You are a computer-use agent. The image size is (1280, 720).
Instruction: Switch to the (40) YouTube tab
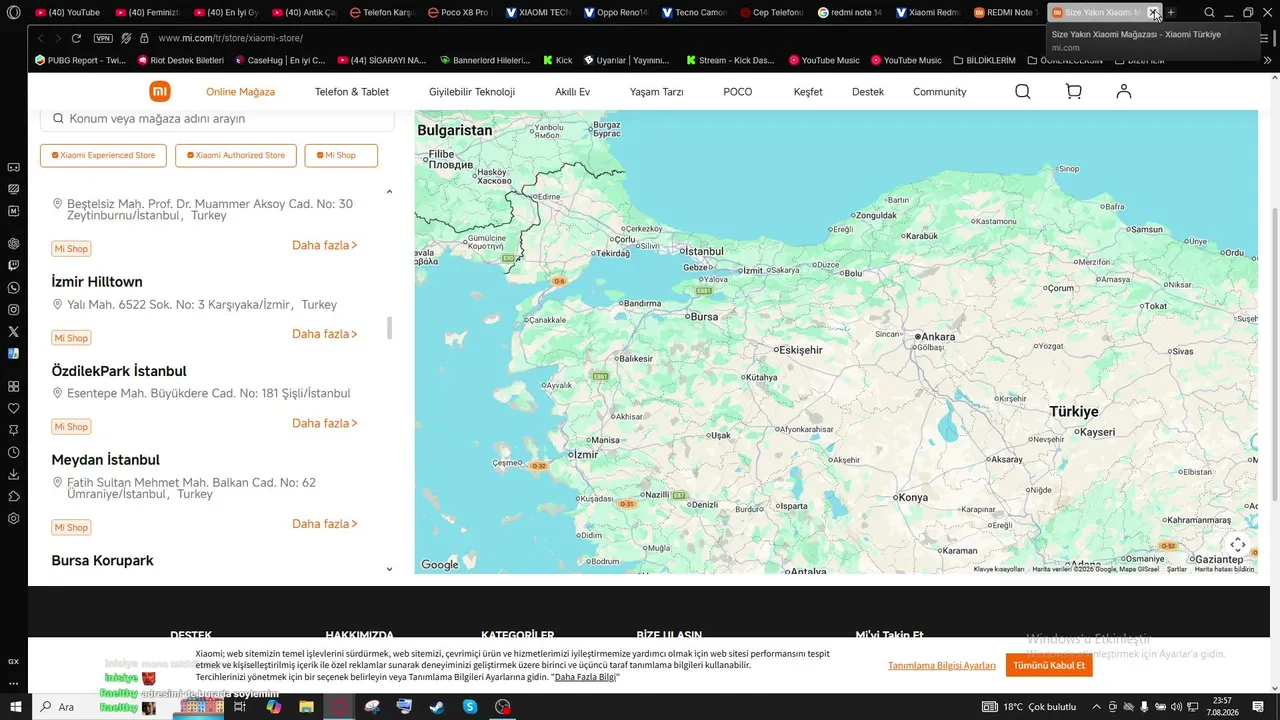68,13
